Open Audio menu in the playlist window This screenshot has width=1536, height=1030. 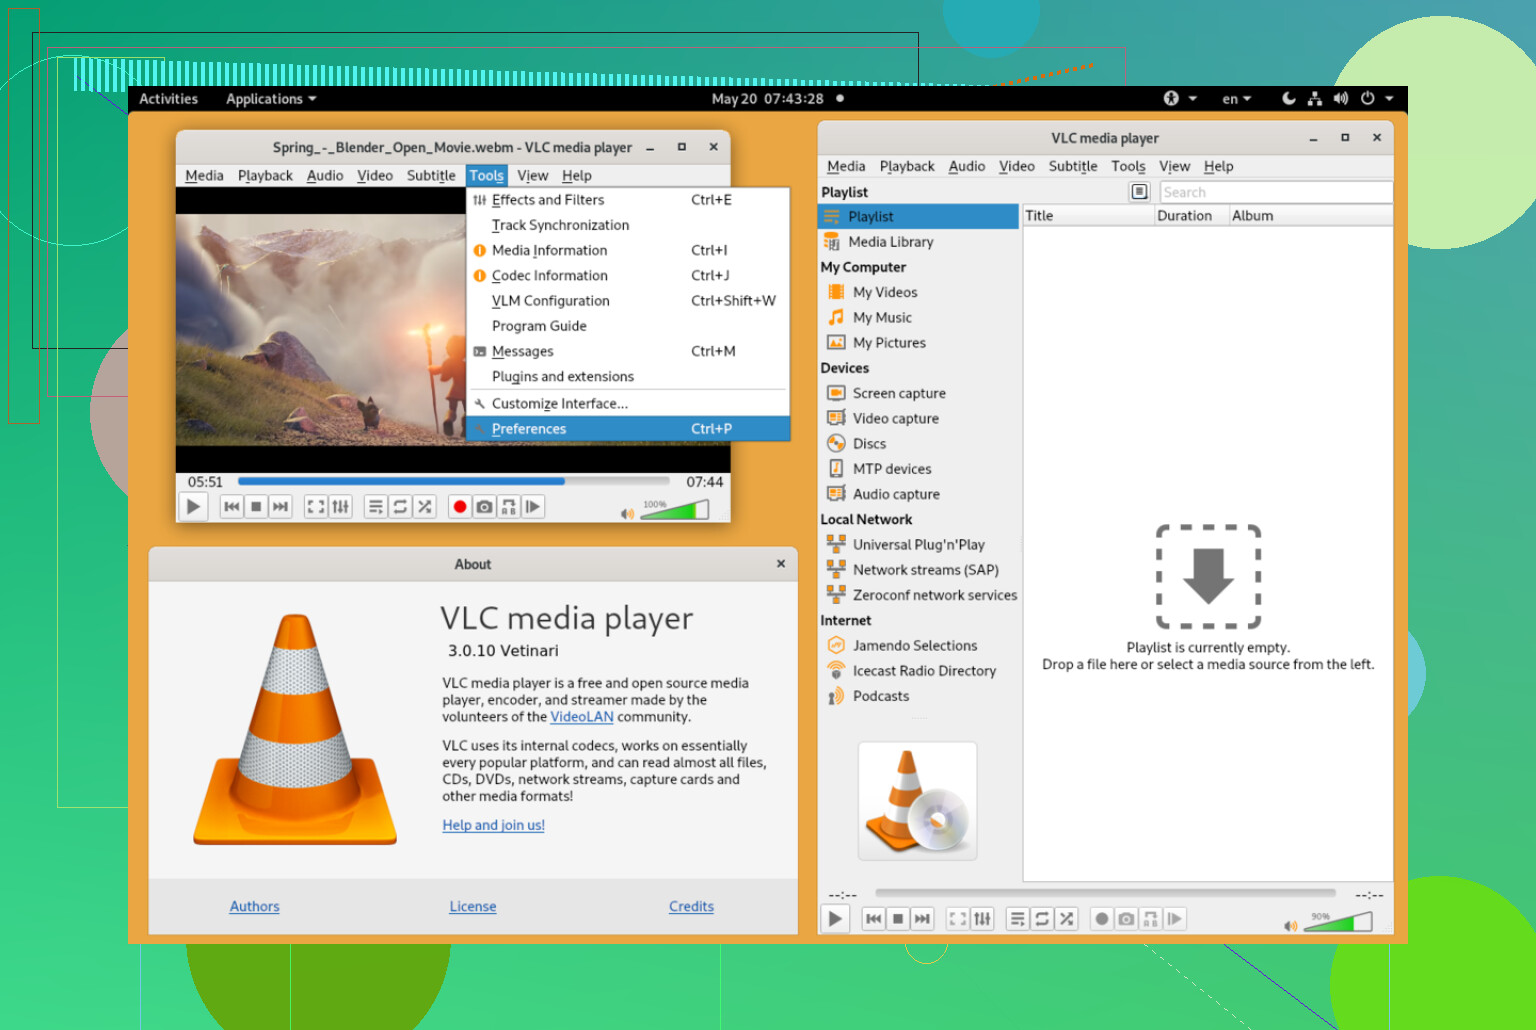[x=966, y=166]
